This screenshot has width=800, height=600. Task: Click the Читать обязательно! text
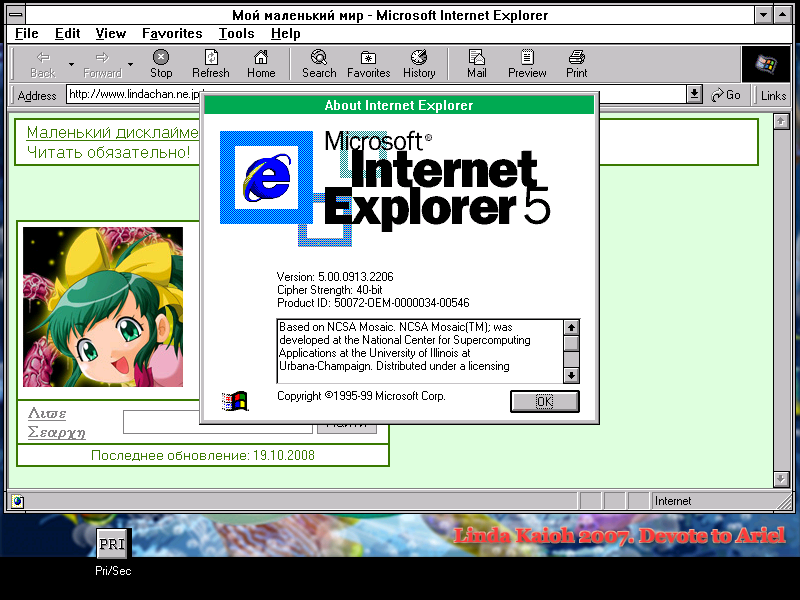click(108, 153)
